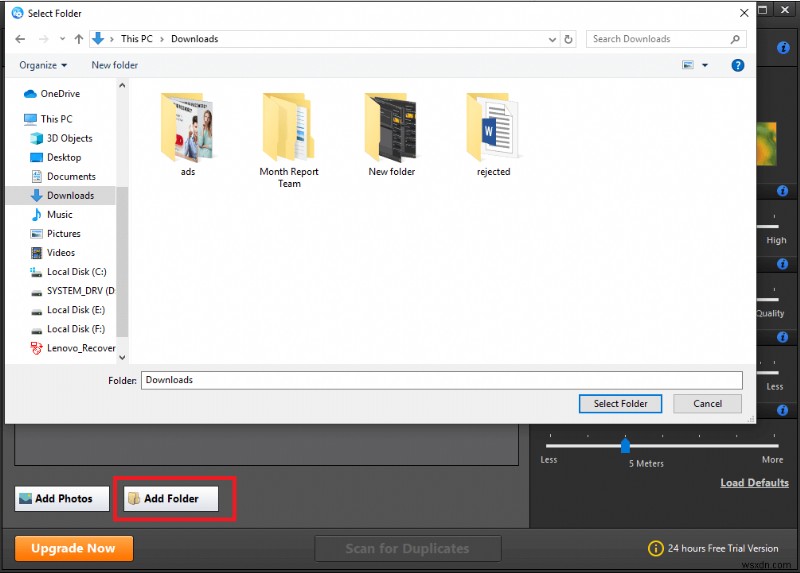Open Lenovo_Recovery drive in sidebar
This screenshot has height=573, width=800.
point(80,348)
